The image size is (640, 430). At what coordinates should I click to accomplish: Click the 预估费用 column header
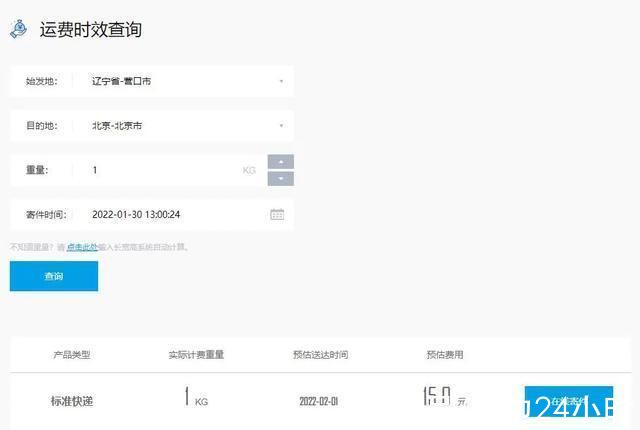(445, 355)
